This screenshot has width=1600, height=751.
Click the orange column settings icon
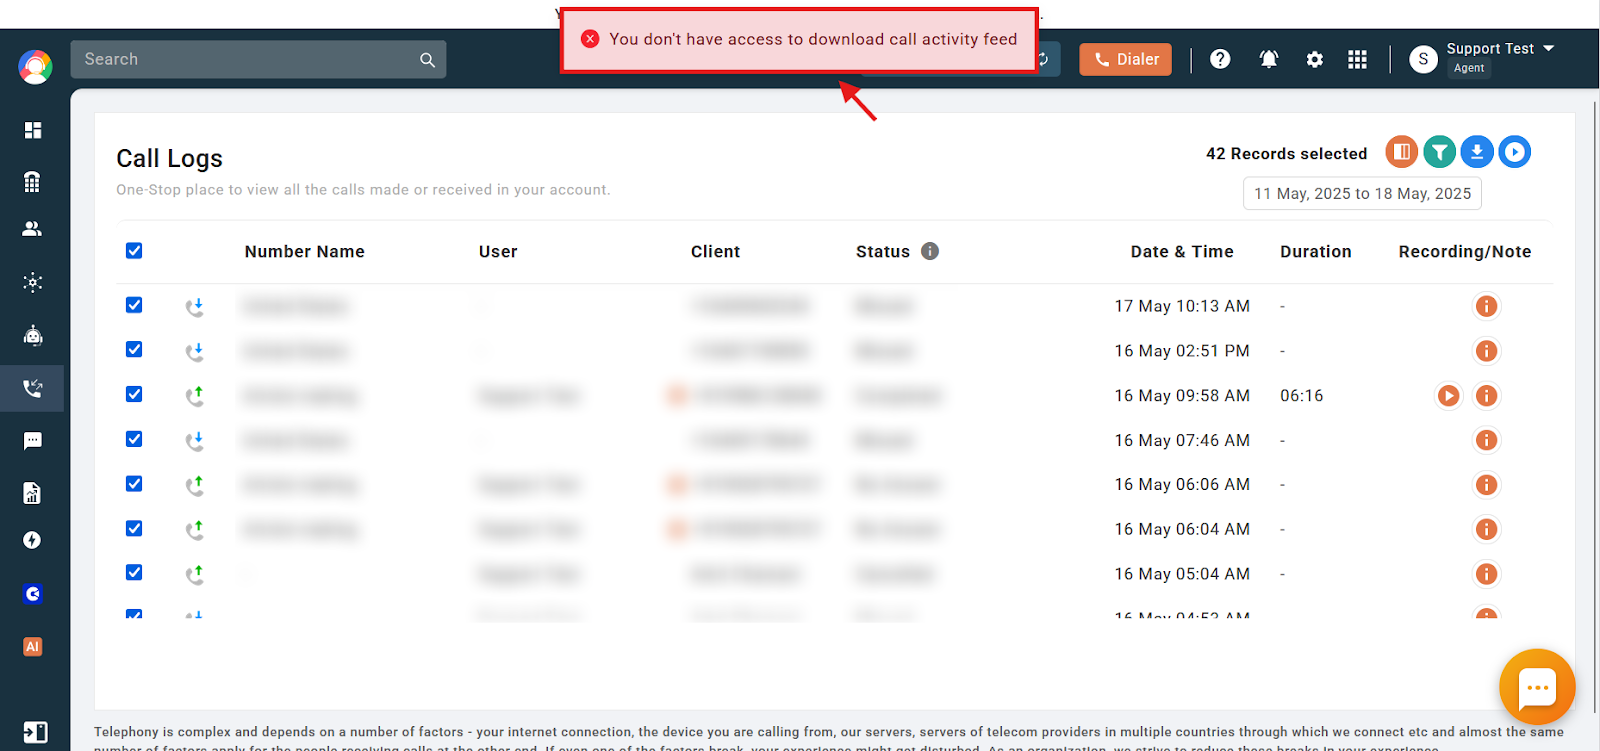coord(1402,152)
